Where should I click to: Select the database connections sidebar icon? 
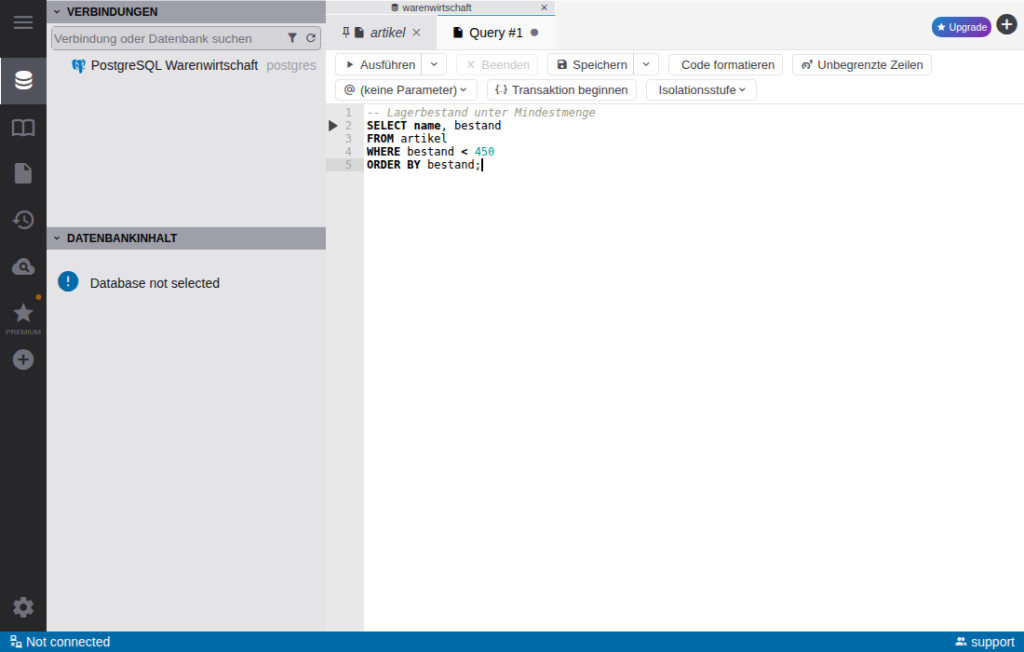(24, 80)
